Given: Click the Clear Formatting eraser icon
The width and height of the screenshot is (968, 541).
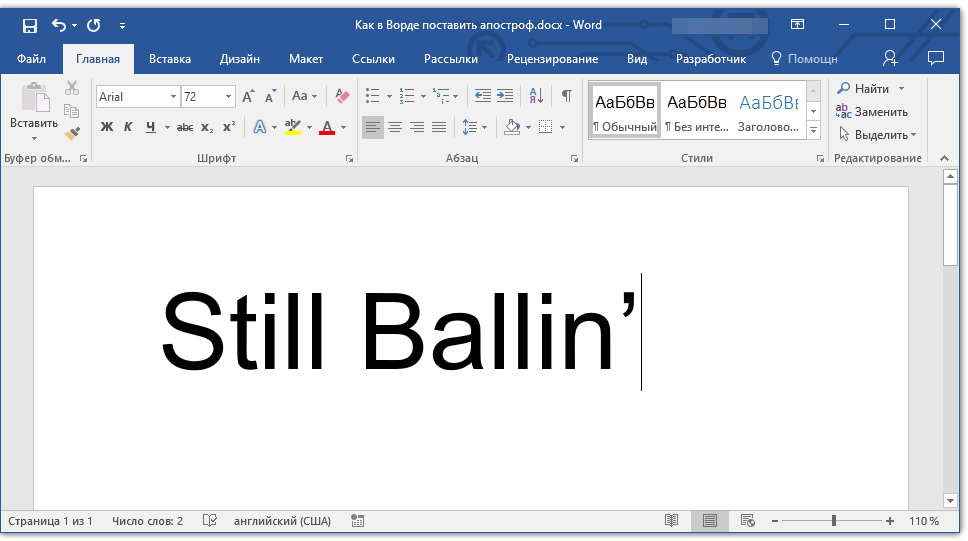Looking at the screenshot, I should point(343,96).
